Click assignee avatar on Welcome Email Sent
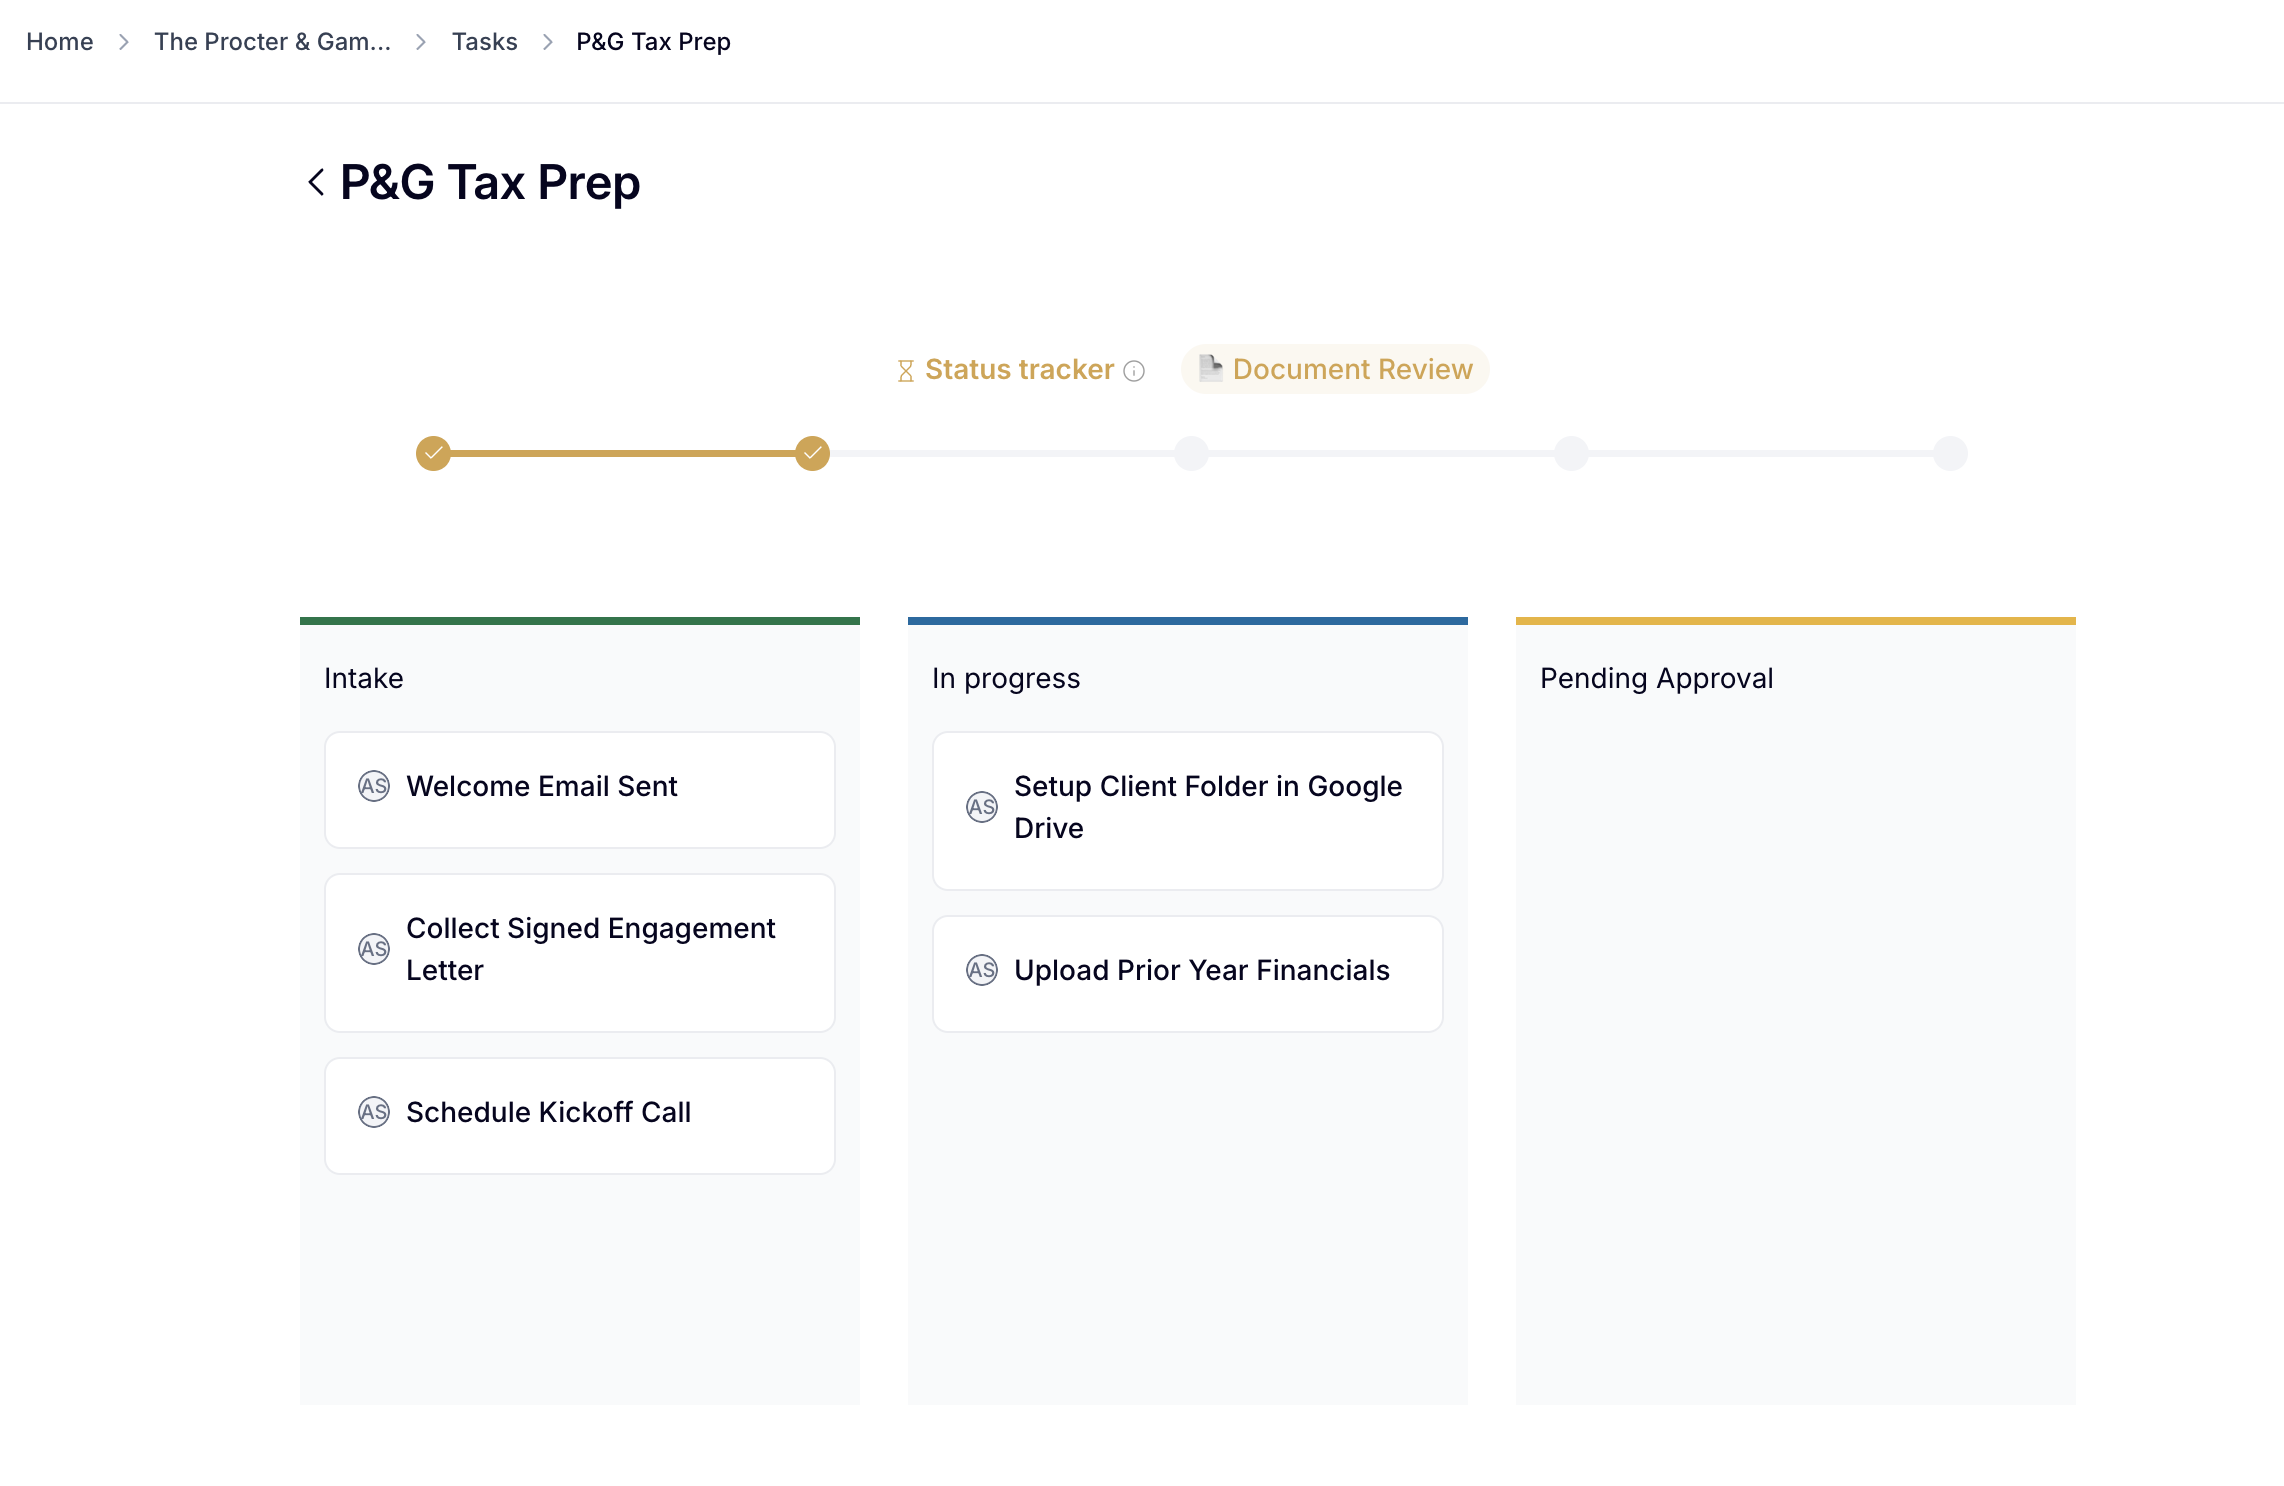 pos(374,786)
